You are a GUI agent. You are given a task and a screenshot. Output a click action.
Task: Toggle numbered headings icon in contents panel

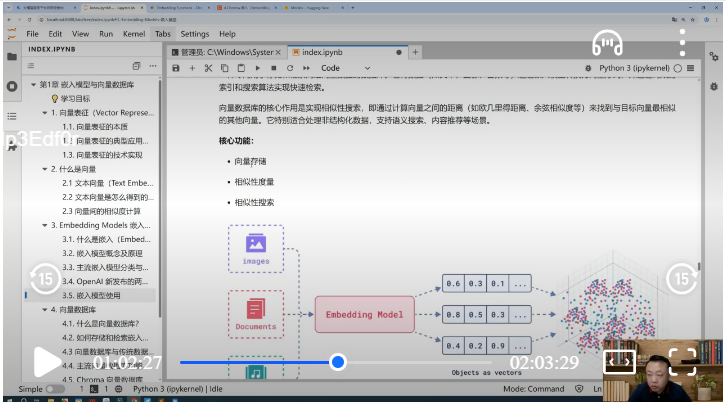pos(31,66)
